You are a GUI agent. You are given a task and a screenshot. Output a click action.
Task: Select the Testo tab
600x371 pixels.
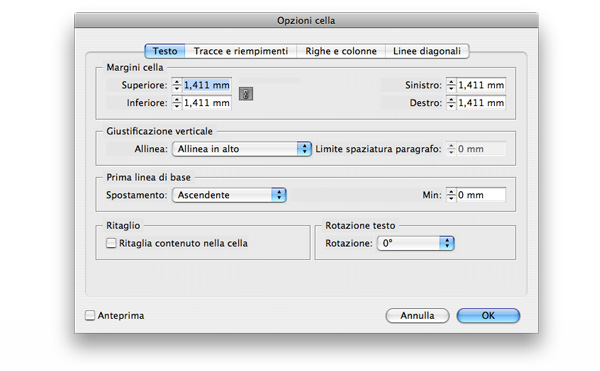tap(165, 51)
